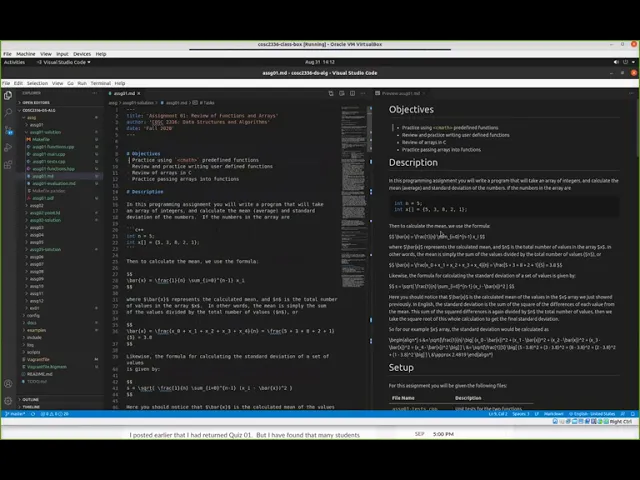Open Vagrantfile in explorer
Image resolution: width=640 pixels, height=480 pixels.
tap(38, 360)
